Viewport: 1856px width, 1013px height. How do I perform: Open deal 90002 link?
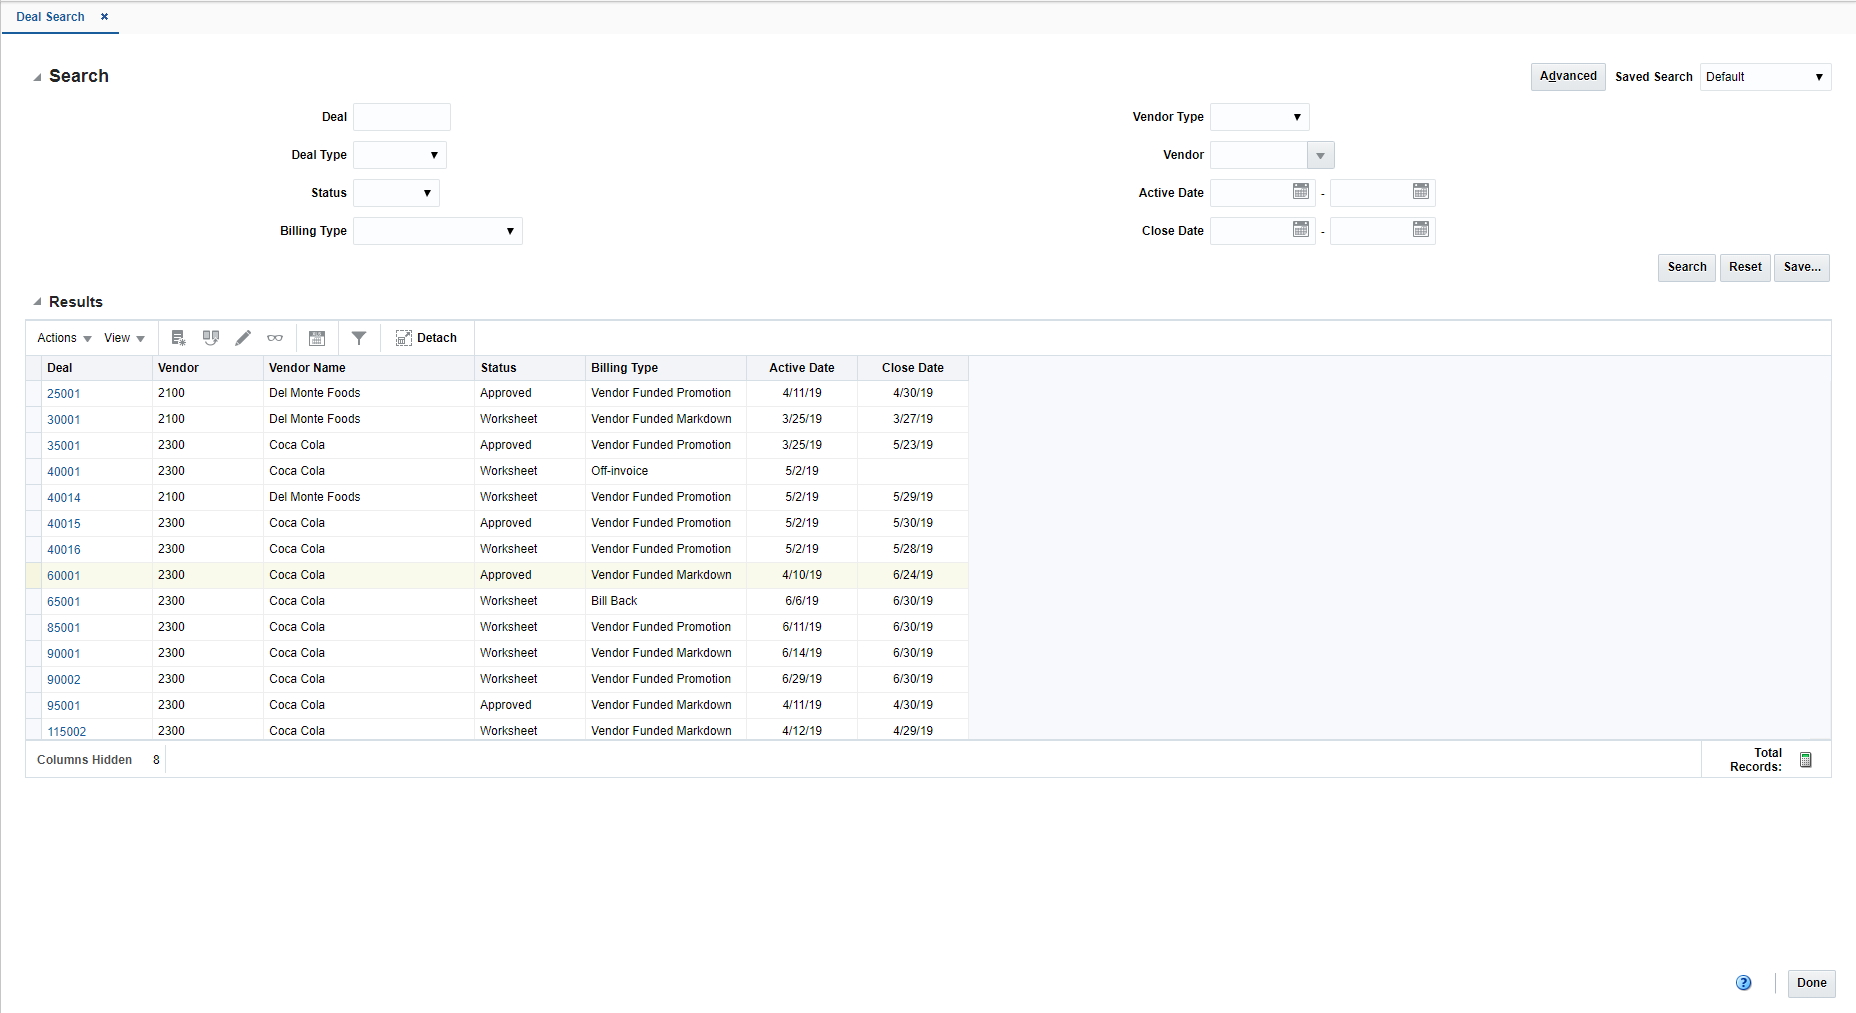click(x=64, y=680)
